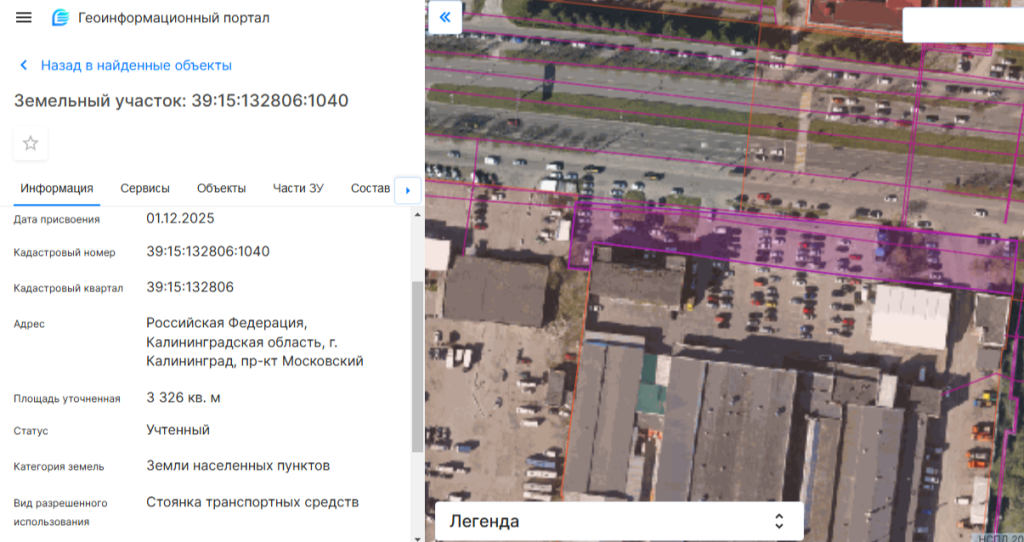Expand the Легенда panel using its chevrons

coord(779,521)
